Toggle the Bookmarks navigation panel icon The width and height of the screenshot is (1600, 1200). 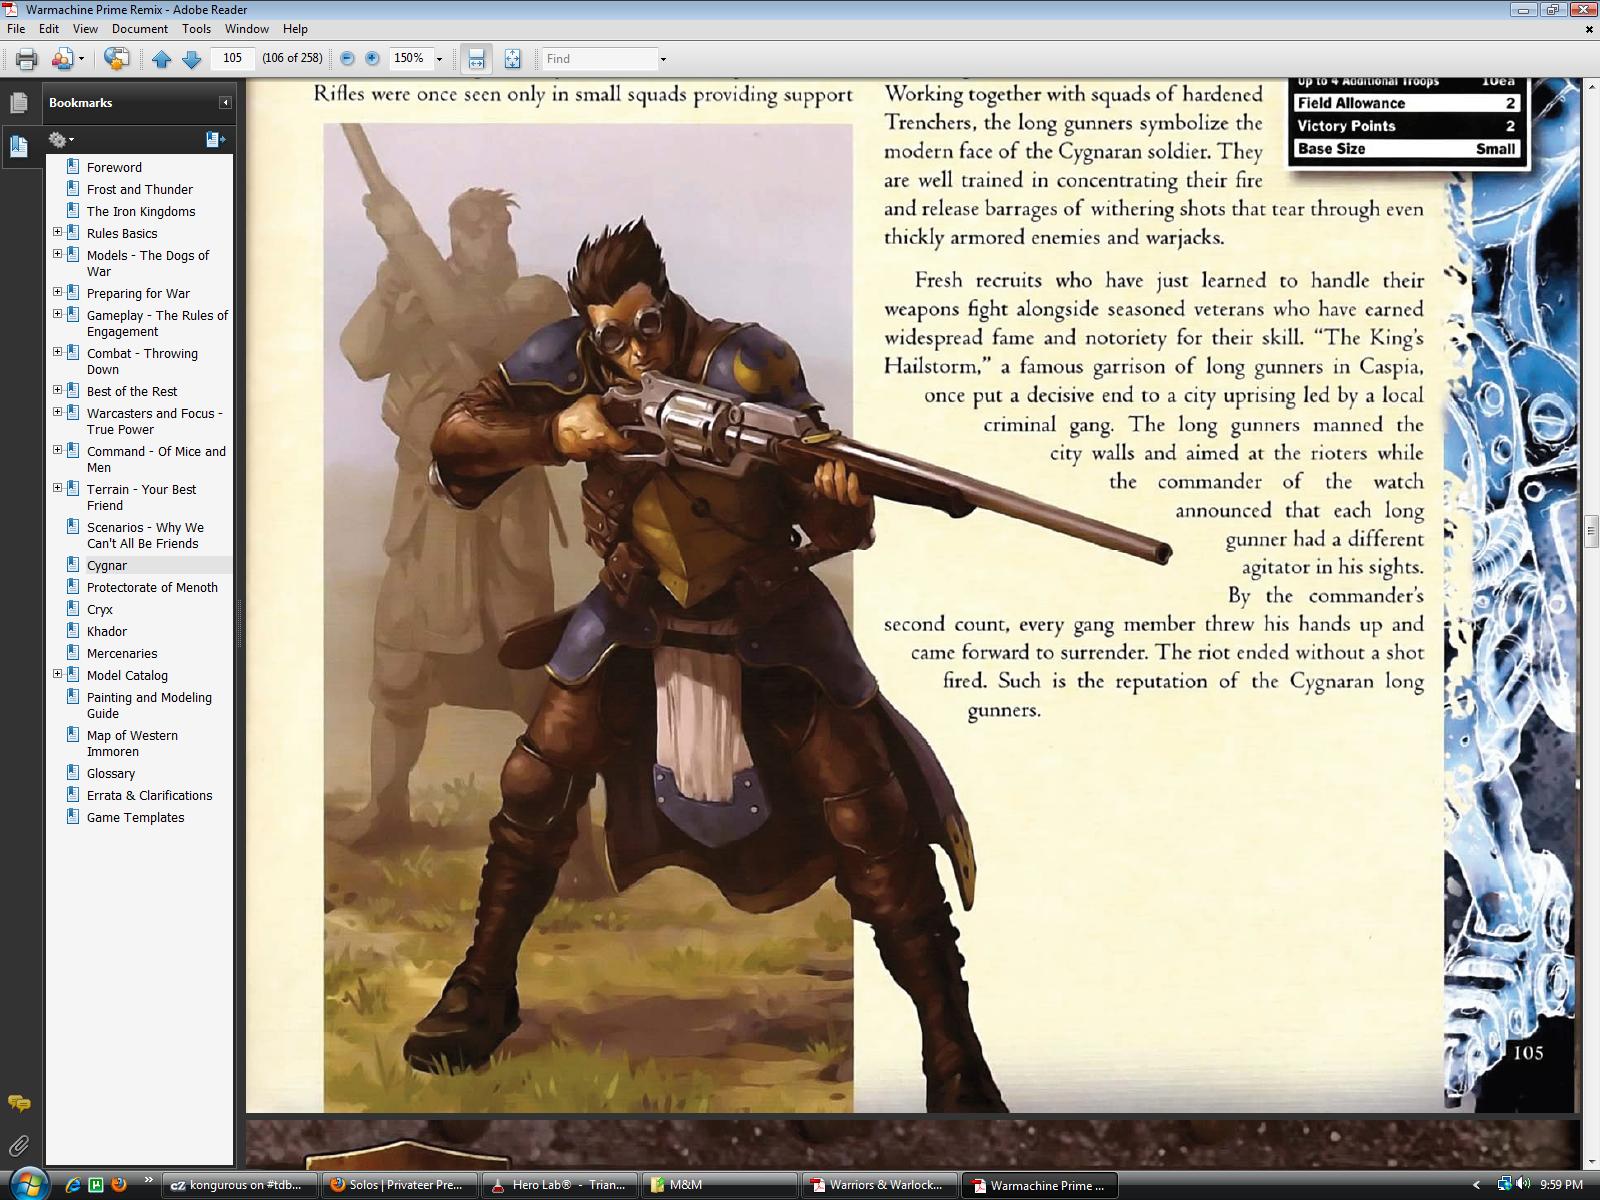[x=18, y=147]
